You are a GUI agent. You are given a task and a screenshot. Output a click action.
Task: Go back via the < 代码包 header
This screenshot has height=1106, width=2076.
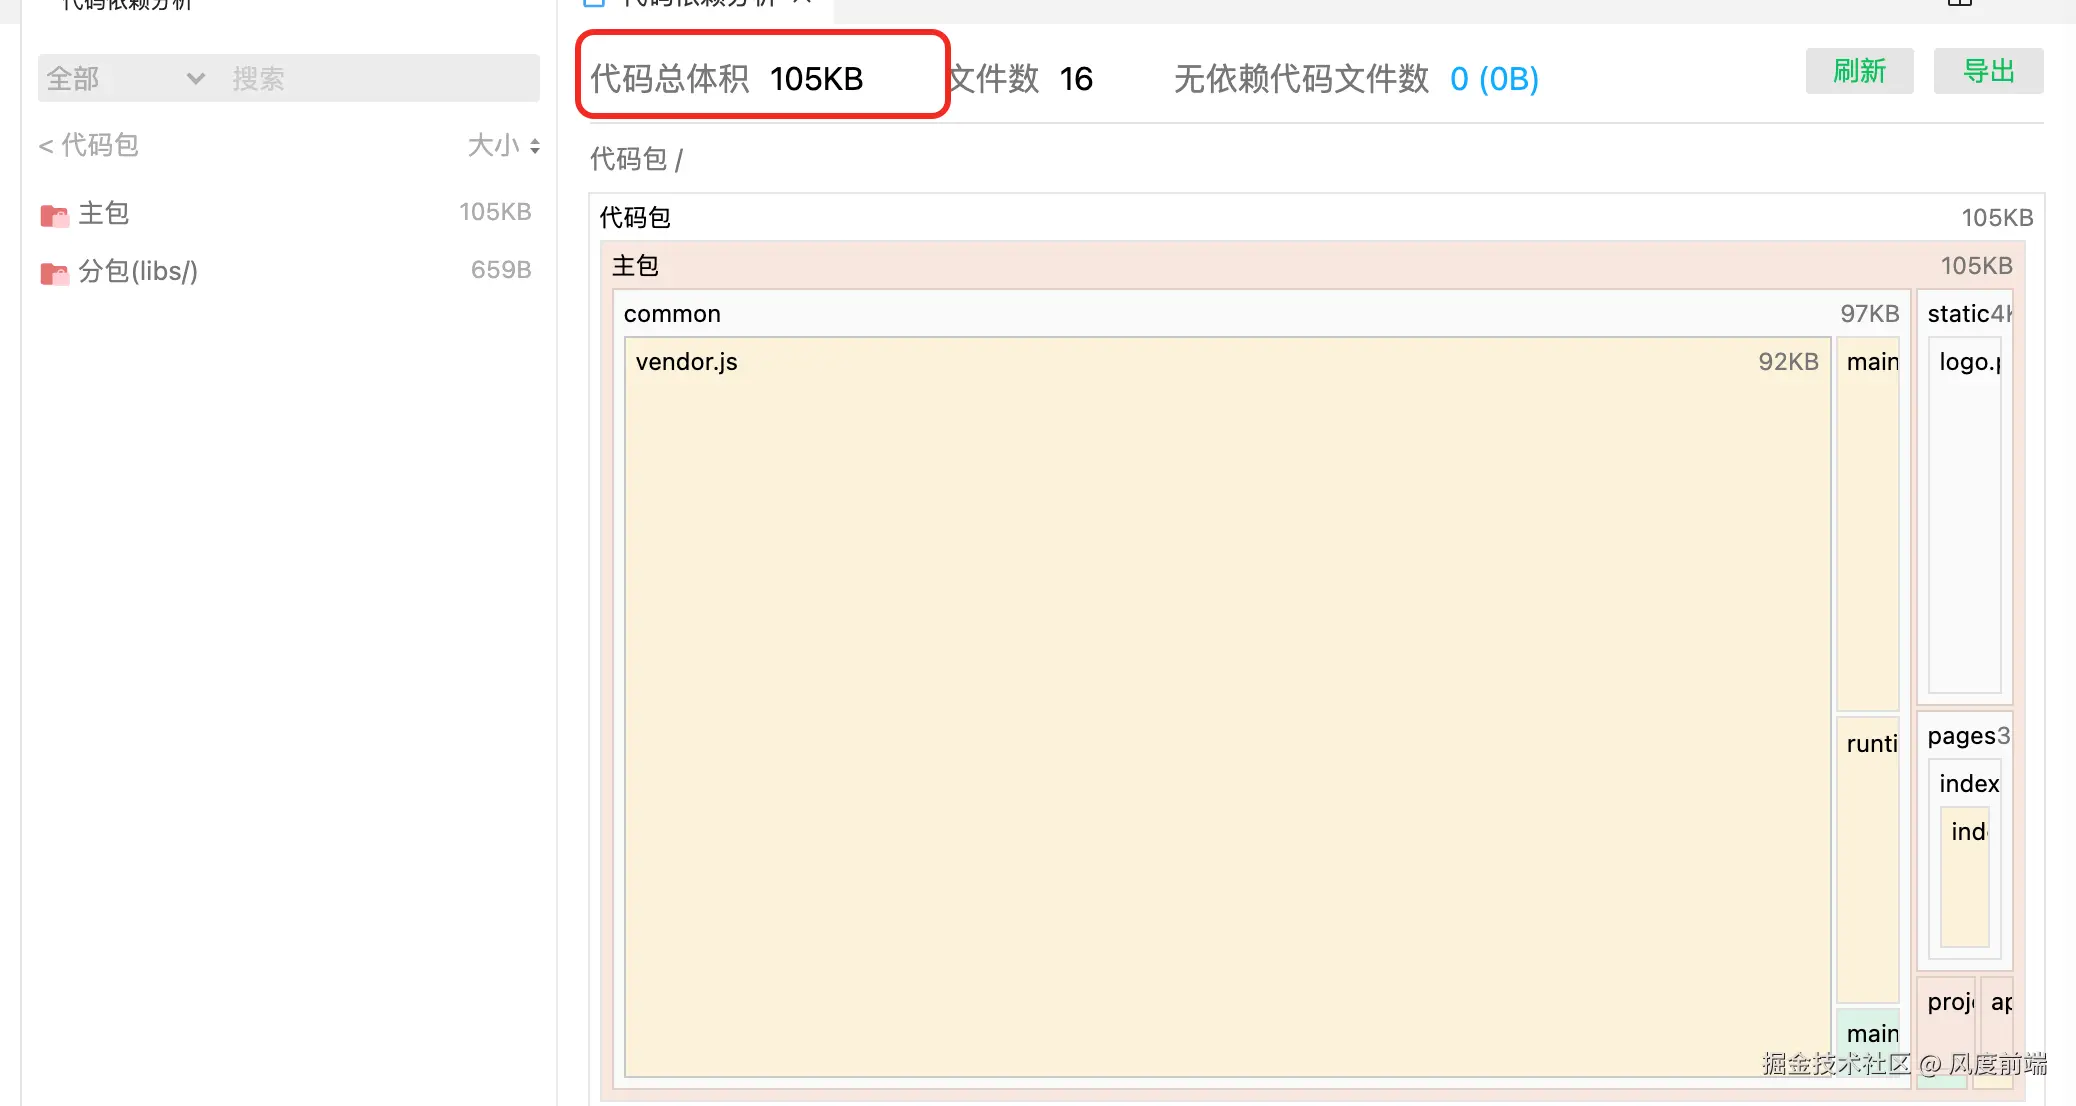coord(88,146)
